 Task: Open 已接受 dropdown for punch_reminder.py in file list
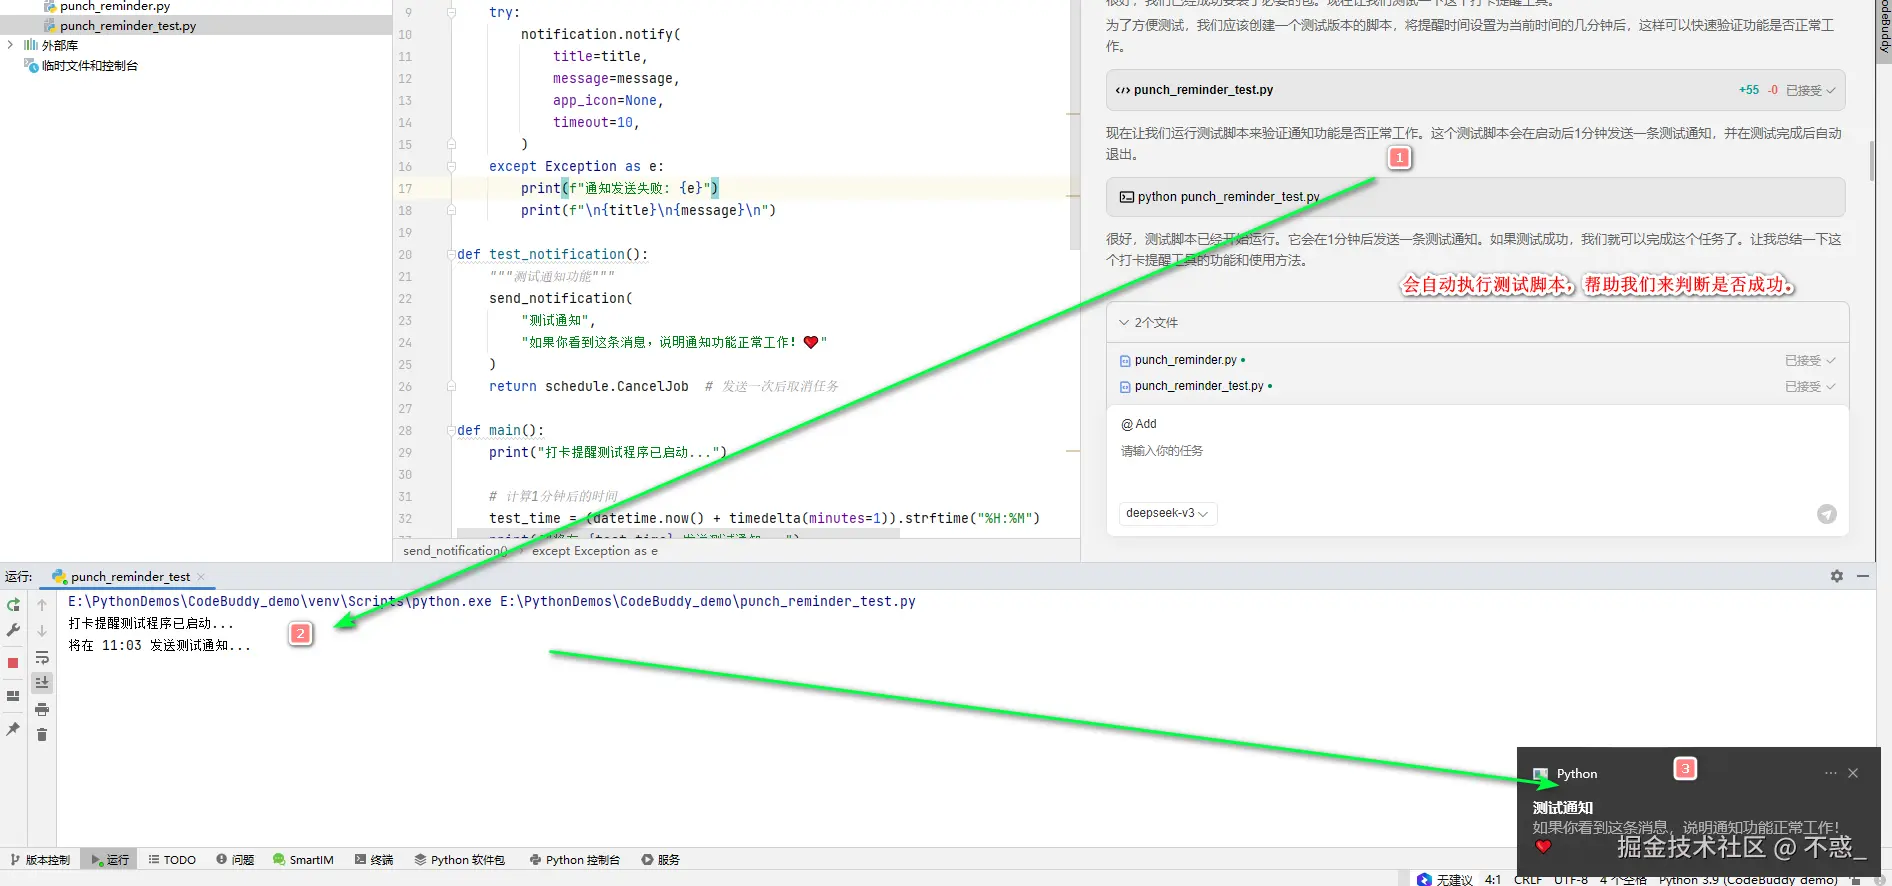pyautogui.click(x=1811, y=361)
